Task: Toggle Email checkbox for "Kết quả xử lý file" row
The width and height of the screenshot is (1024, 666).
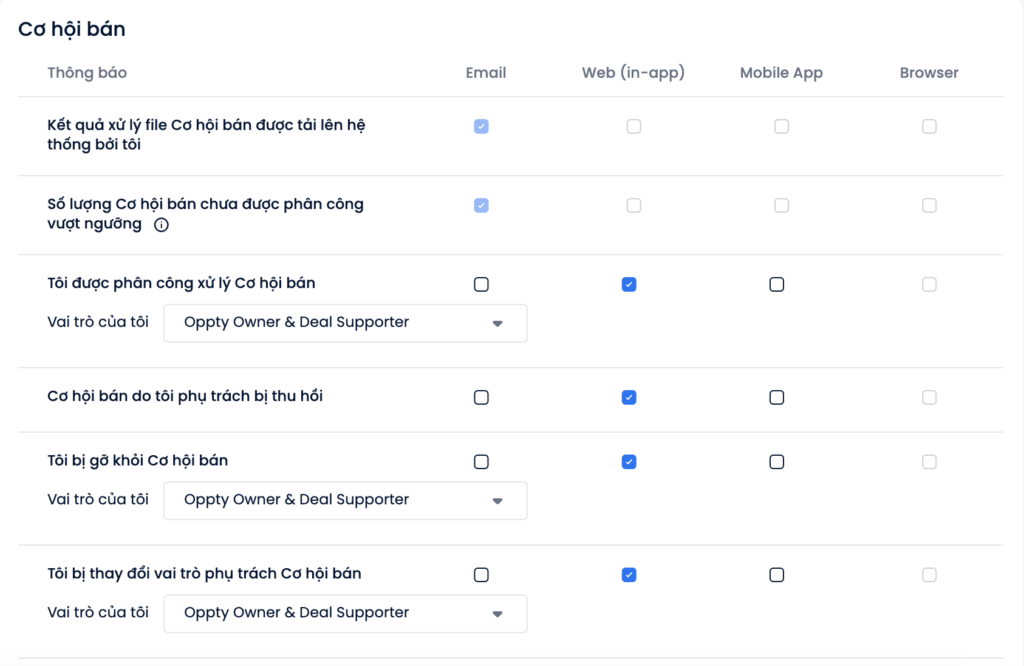Action: click(x=481, y=127)
